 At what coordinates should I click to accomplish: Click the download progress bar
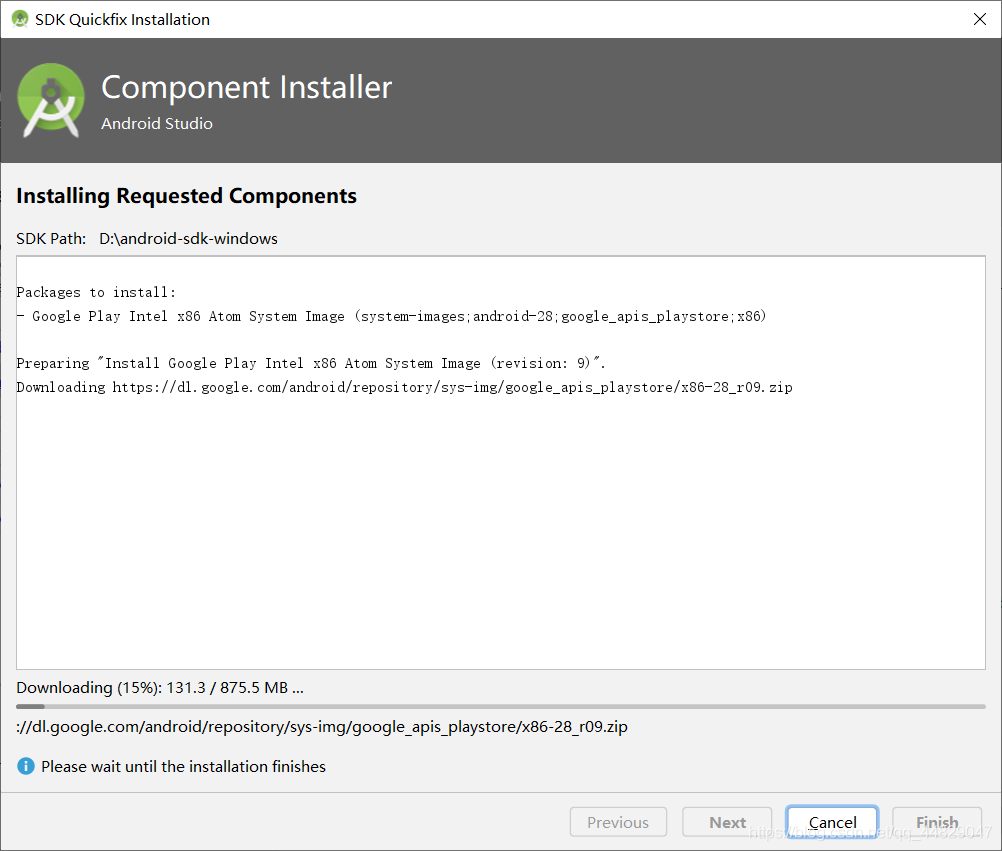click(501, 707)
